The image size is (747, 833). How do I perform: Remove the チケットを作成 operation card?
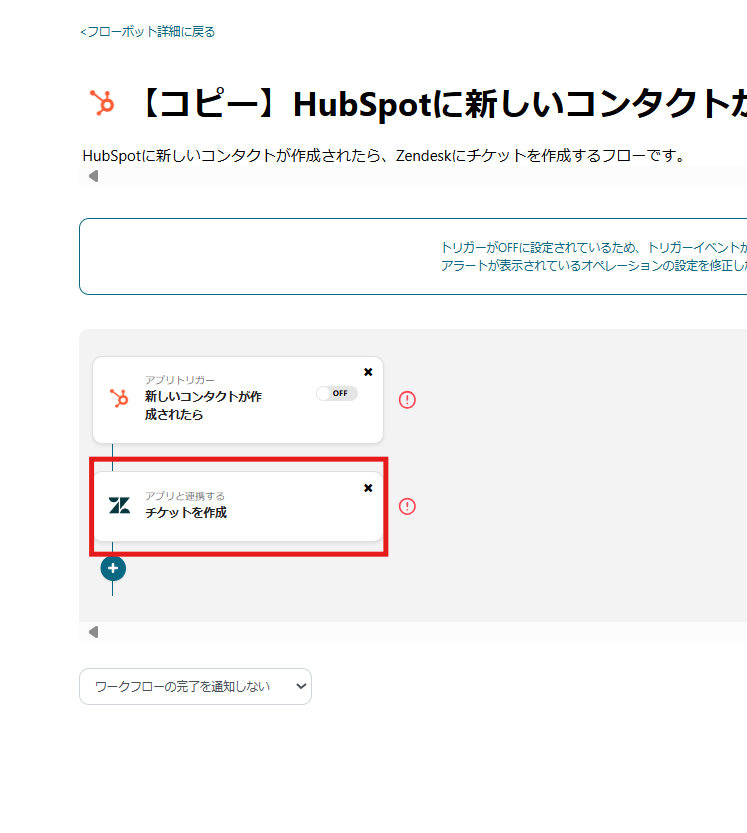click(x=368, y=488)
